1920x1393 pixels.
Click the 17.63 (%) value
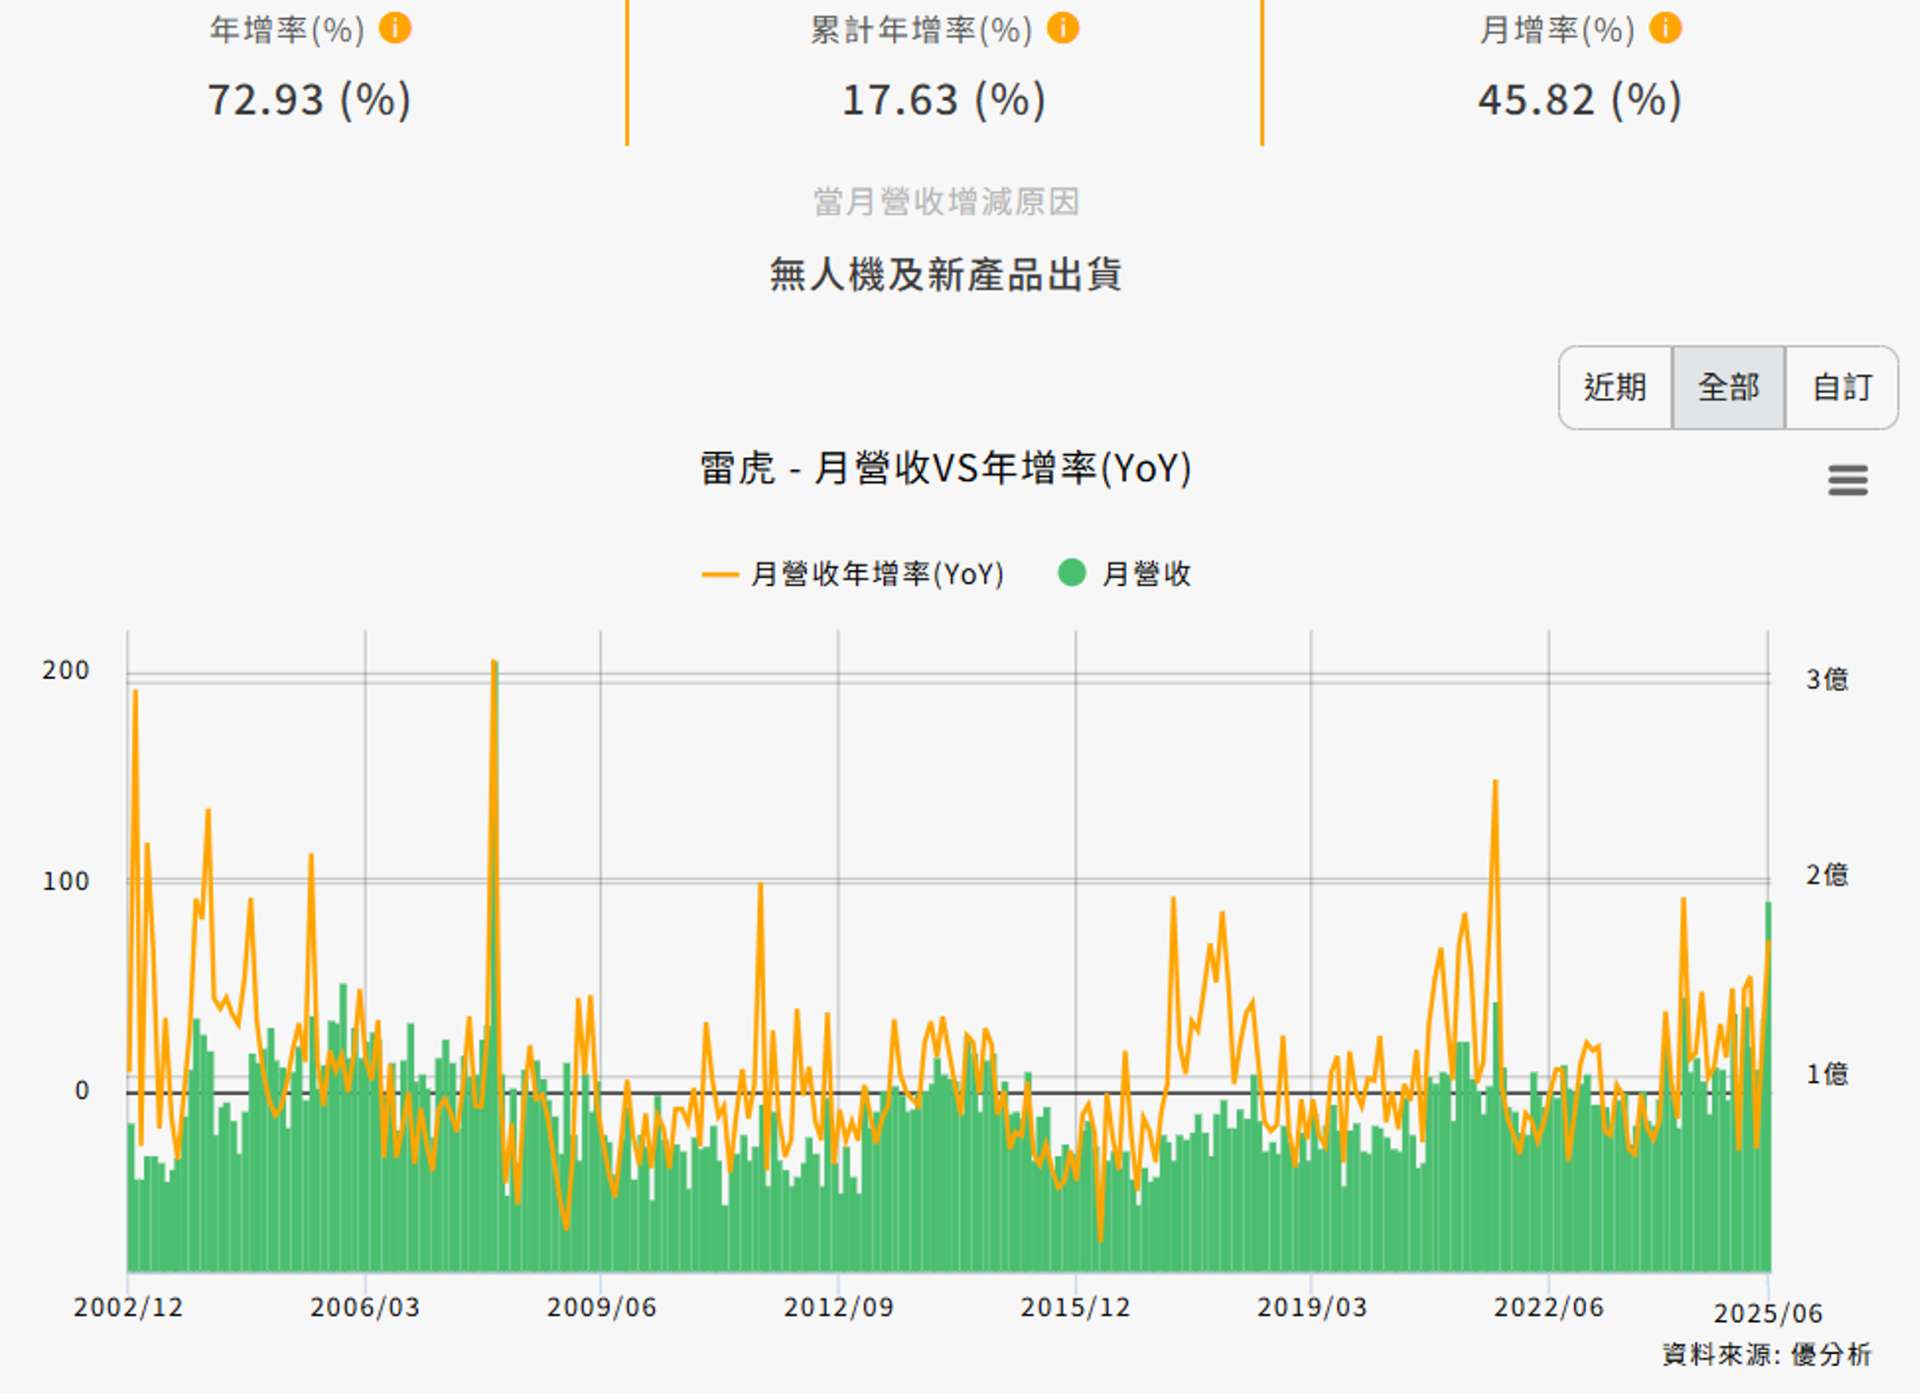coord(944,100)
